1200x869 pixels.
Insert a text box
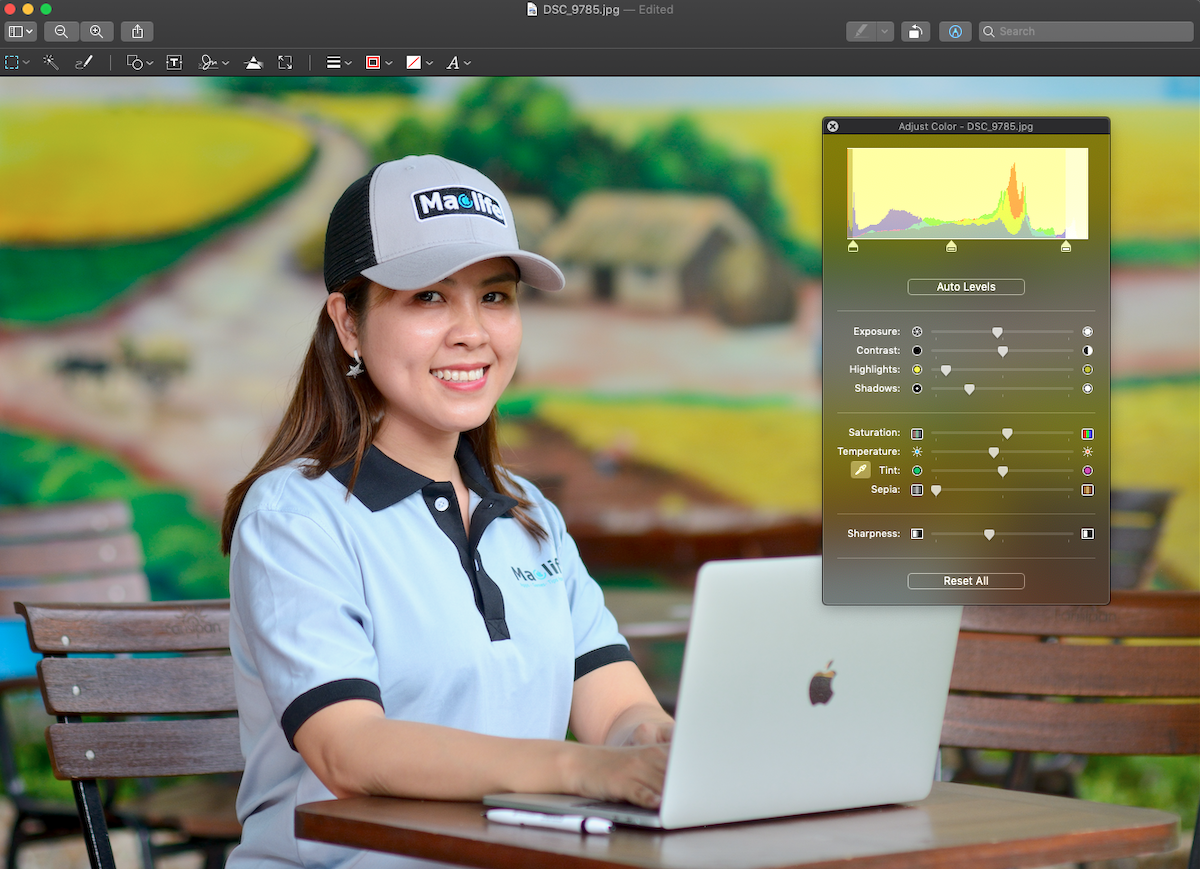(x=174, y=62)
